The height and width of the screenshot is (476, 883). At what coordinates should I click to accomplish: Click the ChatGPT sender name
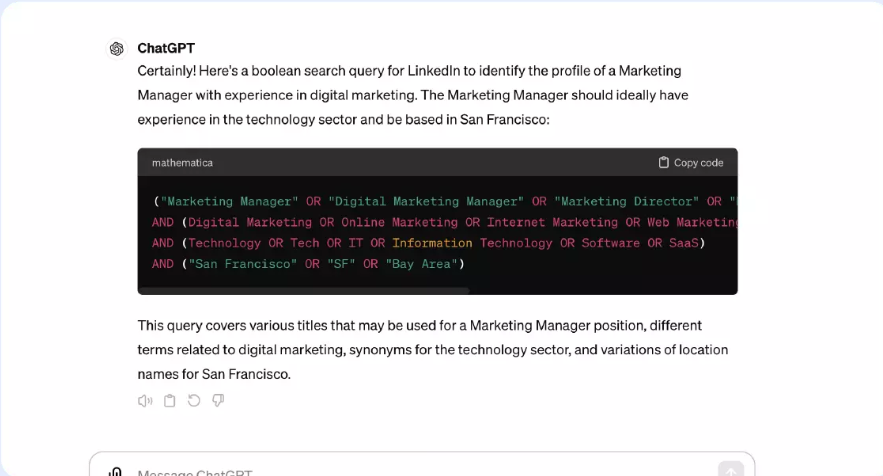tap(166, 48)
